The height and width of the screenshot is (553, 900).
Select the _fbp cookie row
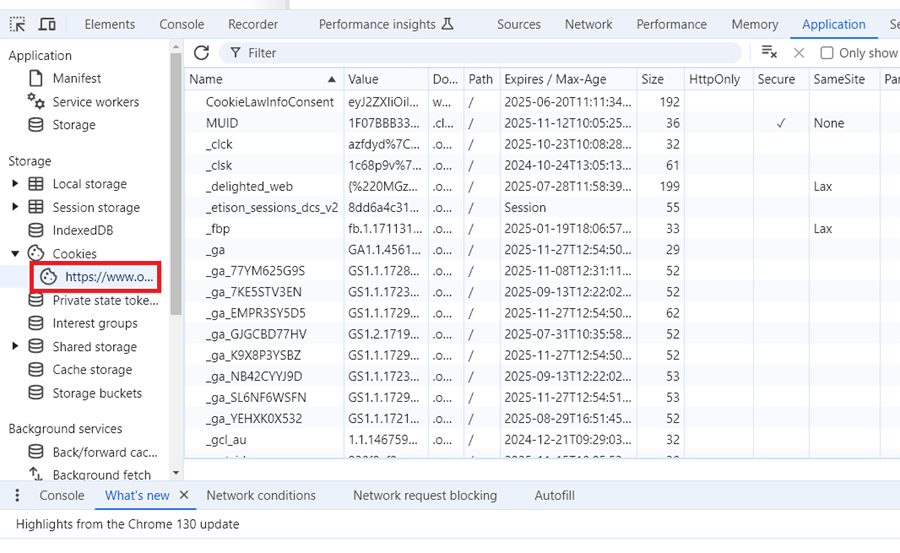[542, 229]
